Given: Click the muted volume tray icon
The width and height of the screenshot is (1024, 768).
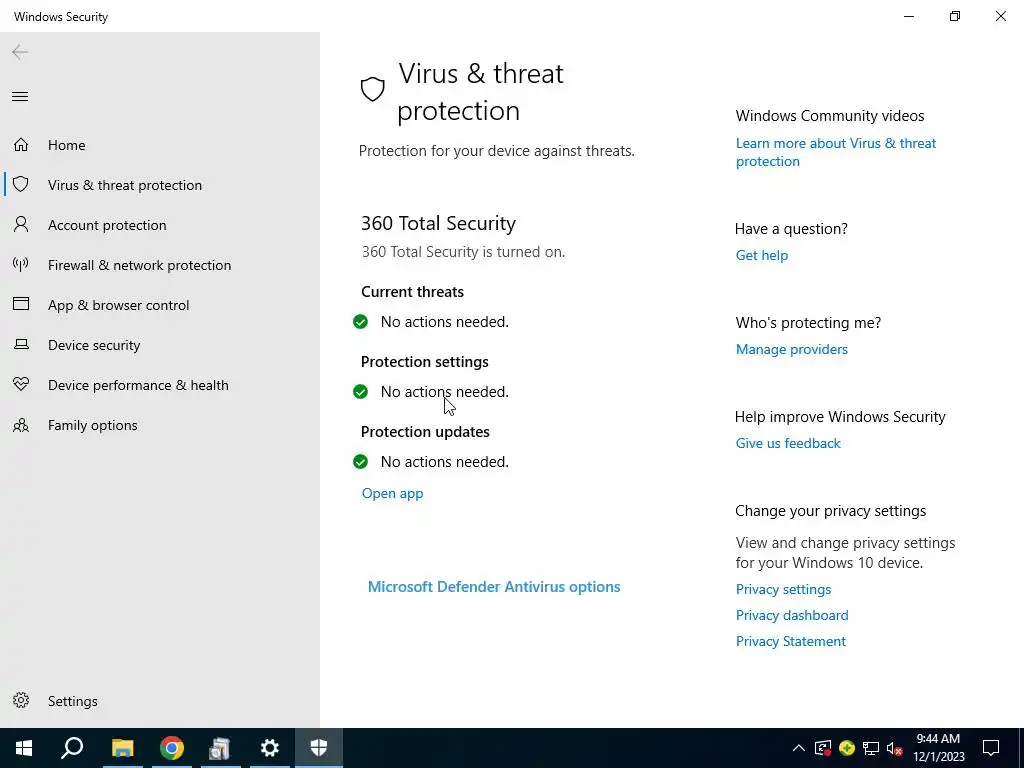Looking at the screenshot, I should [894, 748].
